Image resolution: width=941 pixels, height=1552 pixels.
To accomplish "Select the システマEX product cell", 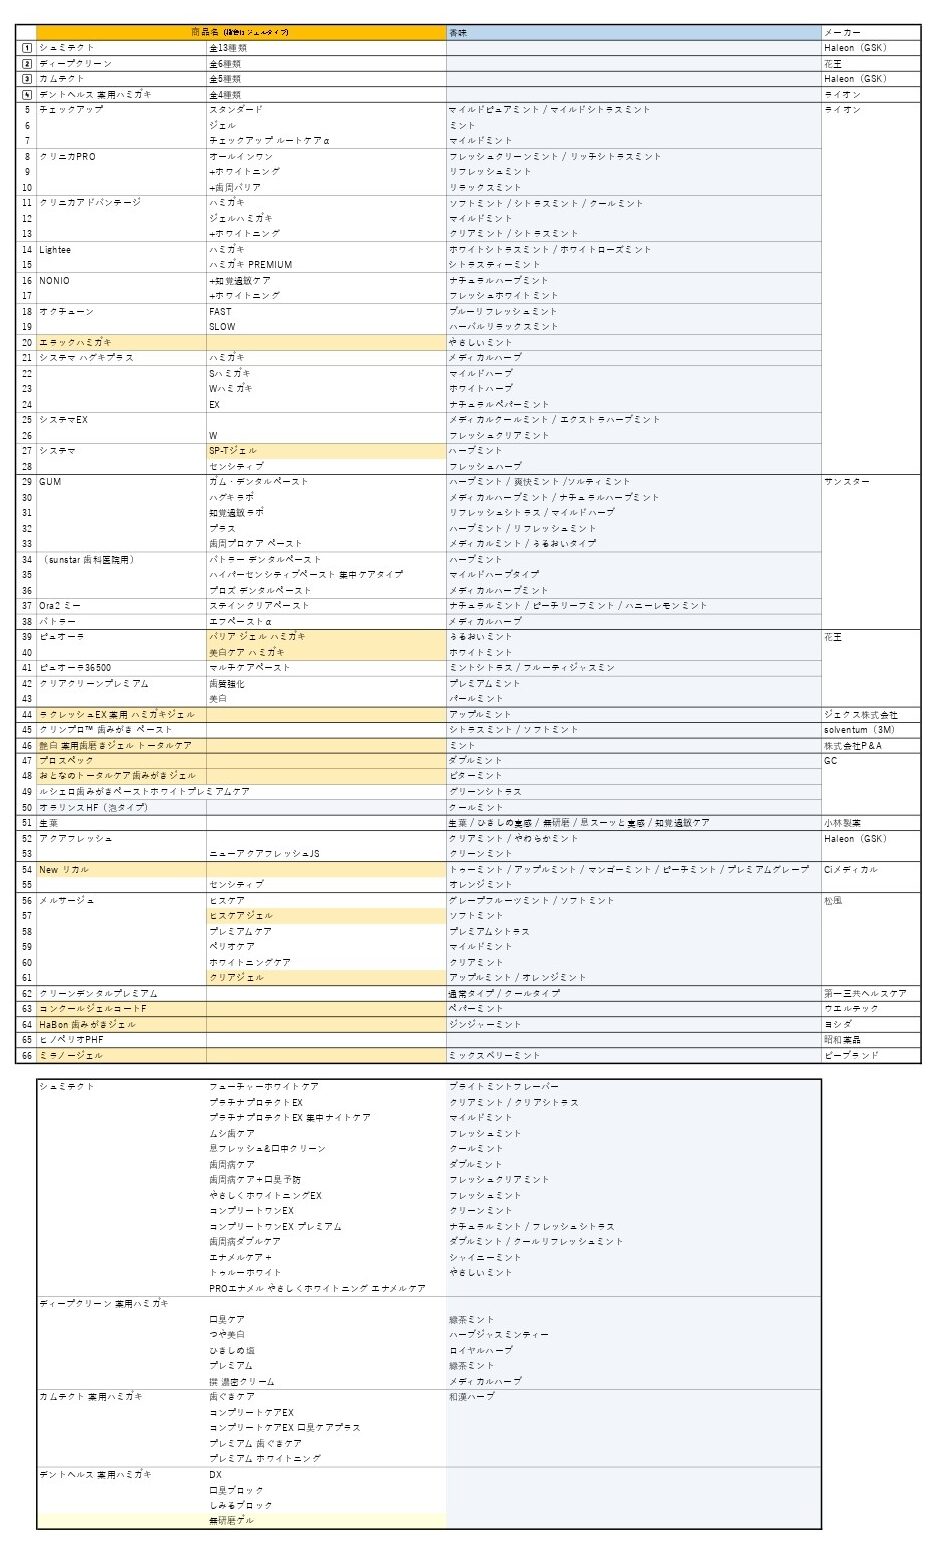I will click(122, 420).
